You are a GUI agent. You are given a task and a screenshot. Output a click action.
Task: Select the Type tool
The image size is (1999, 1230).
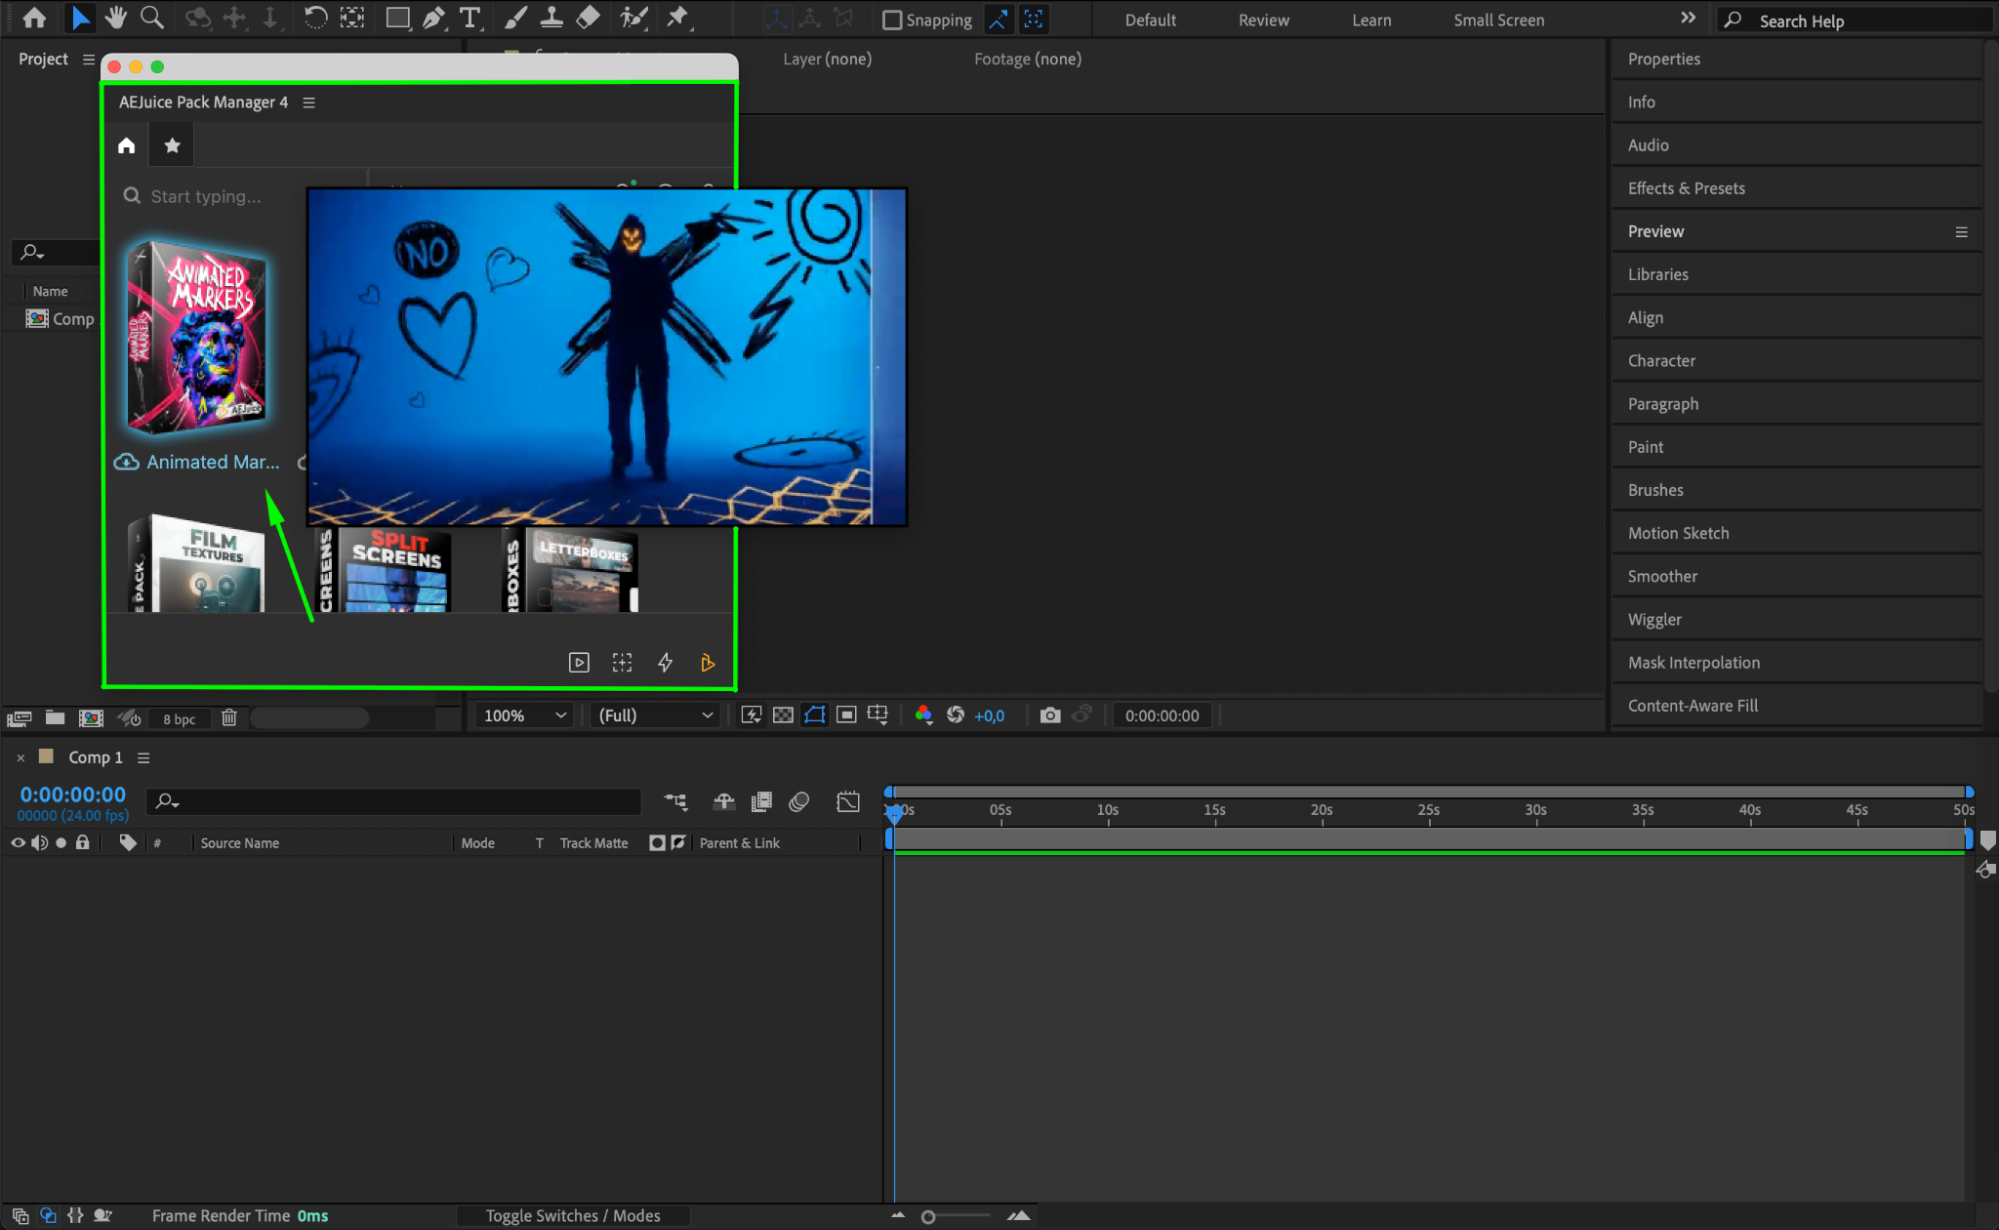(x=469, y=18)
